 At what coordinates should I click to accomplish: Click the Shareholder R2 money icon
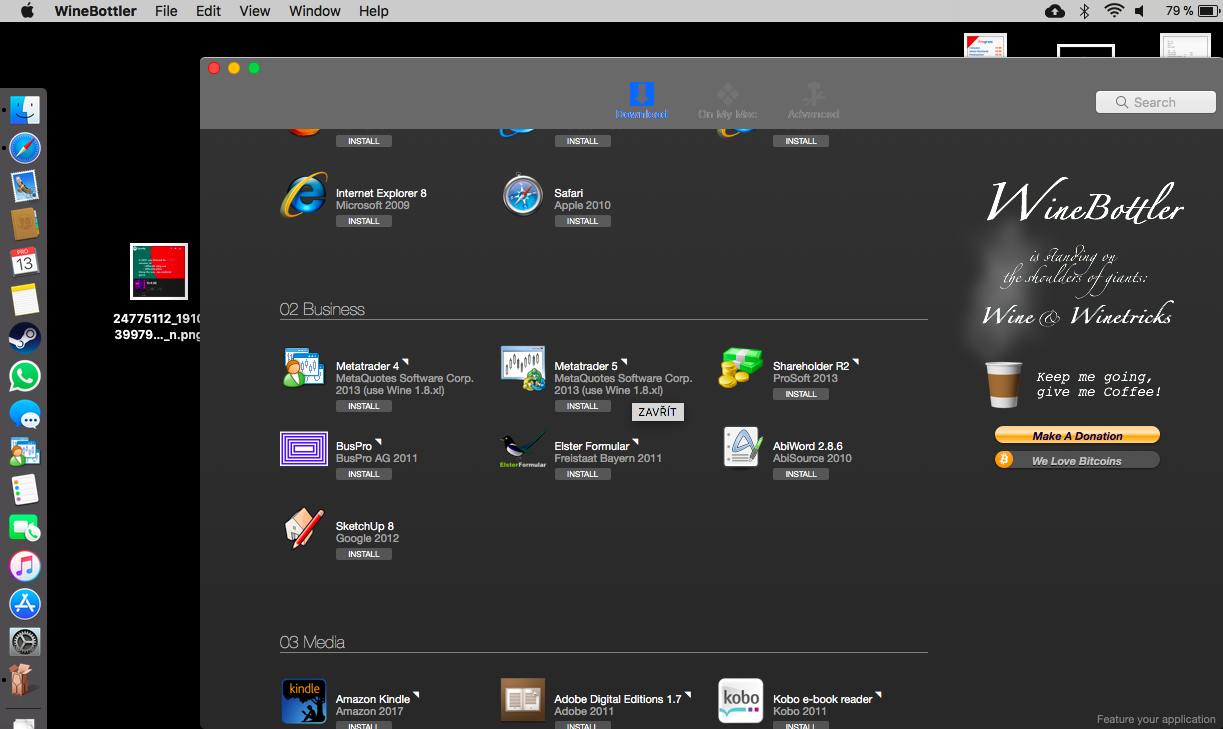tap(741, 368)
